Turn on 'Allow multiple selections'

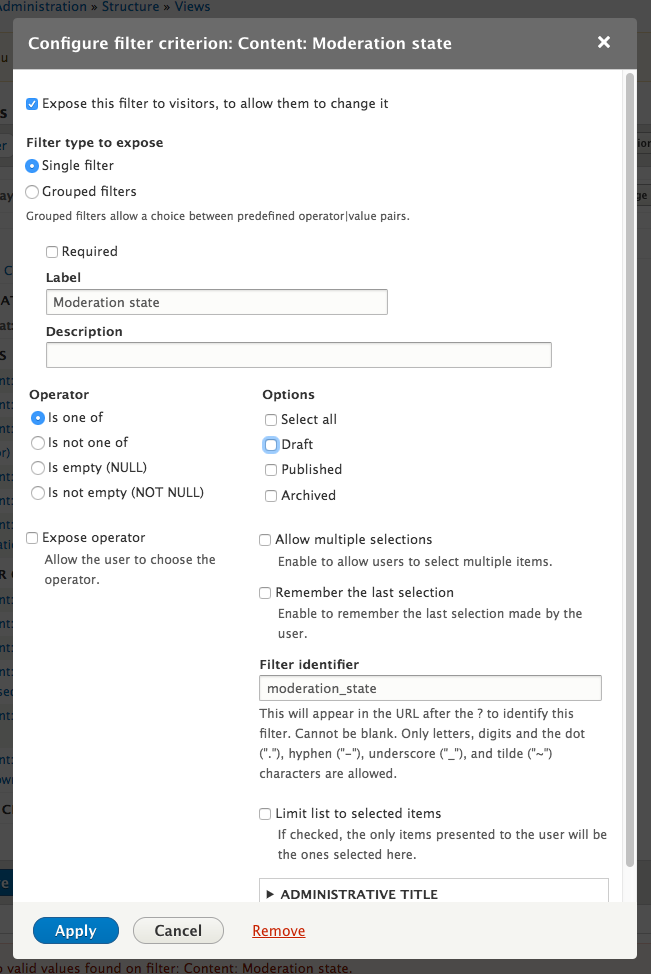point(265,539)
